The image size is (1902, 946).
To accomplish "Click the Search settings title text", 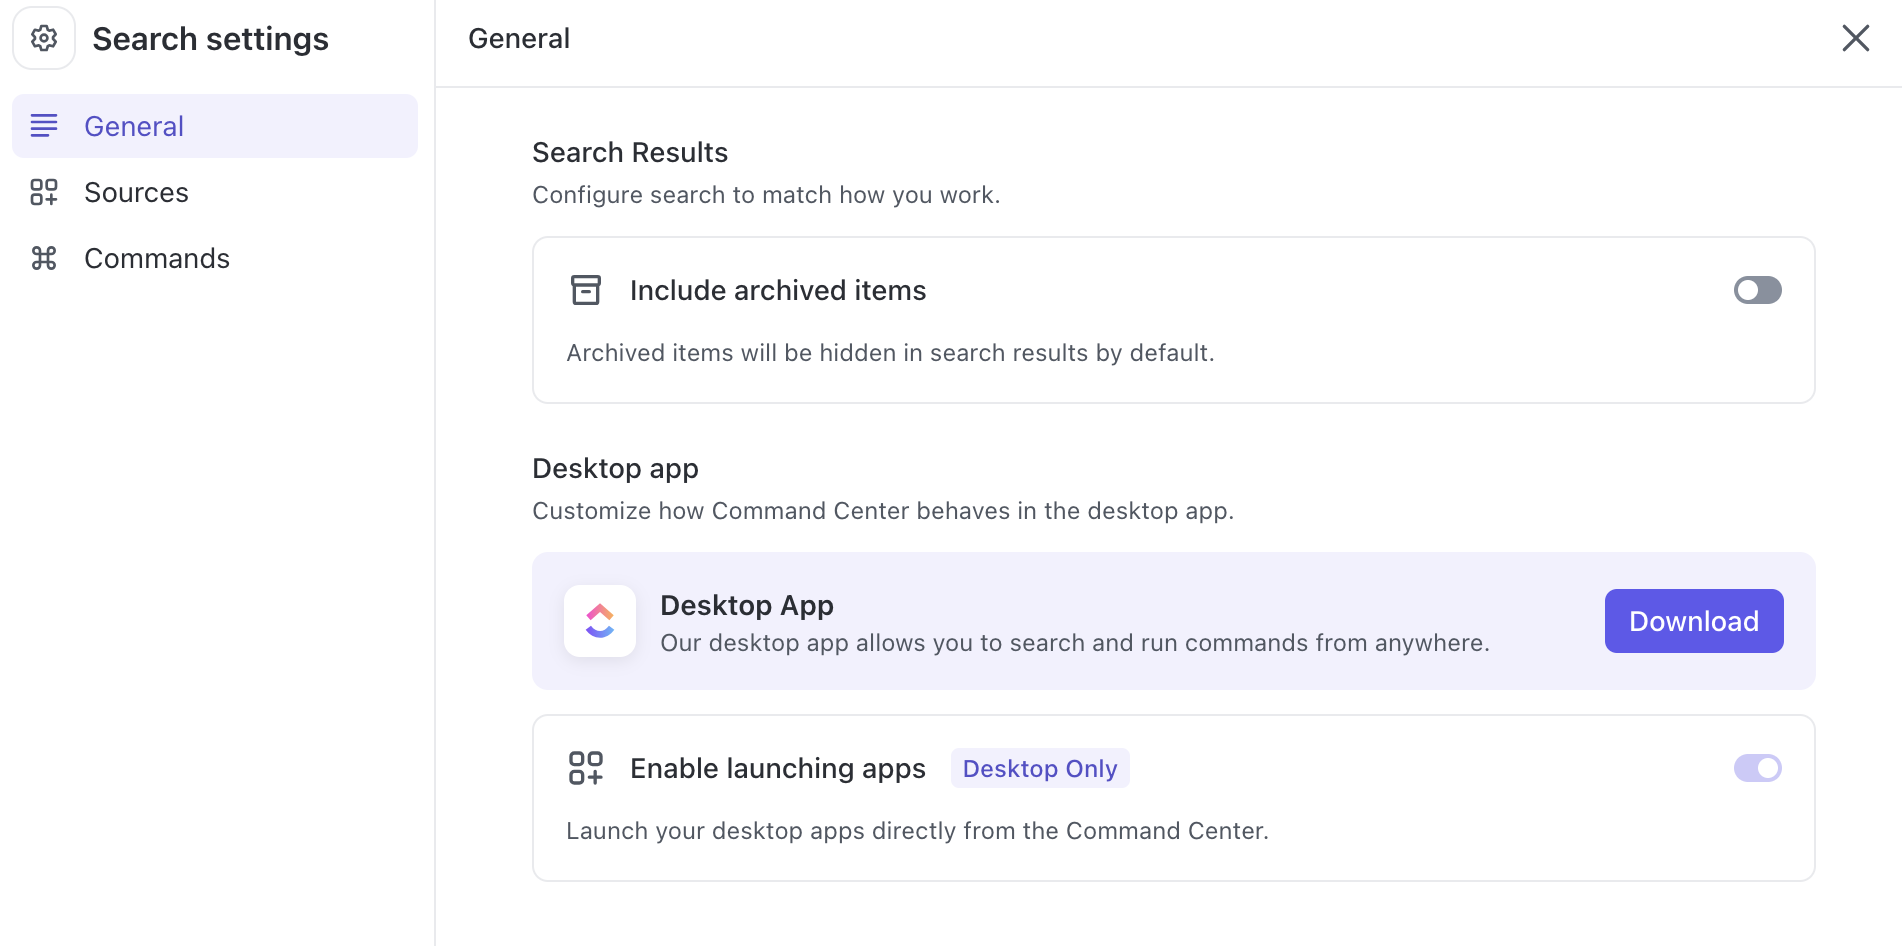I will coord(210,38).
